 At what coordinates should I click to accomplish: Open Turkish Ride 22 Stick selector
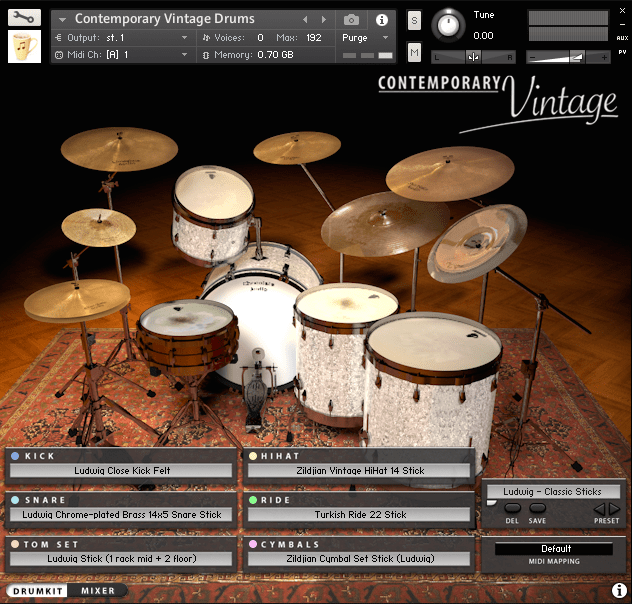point(359,515)
